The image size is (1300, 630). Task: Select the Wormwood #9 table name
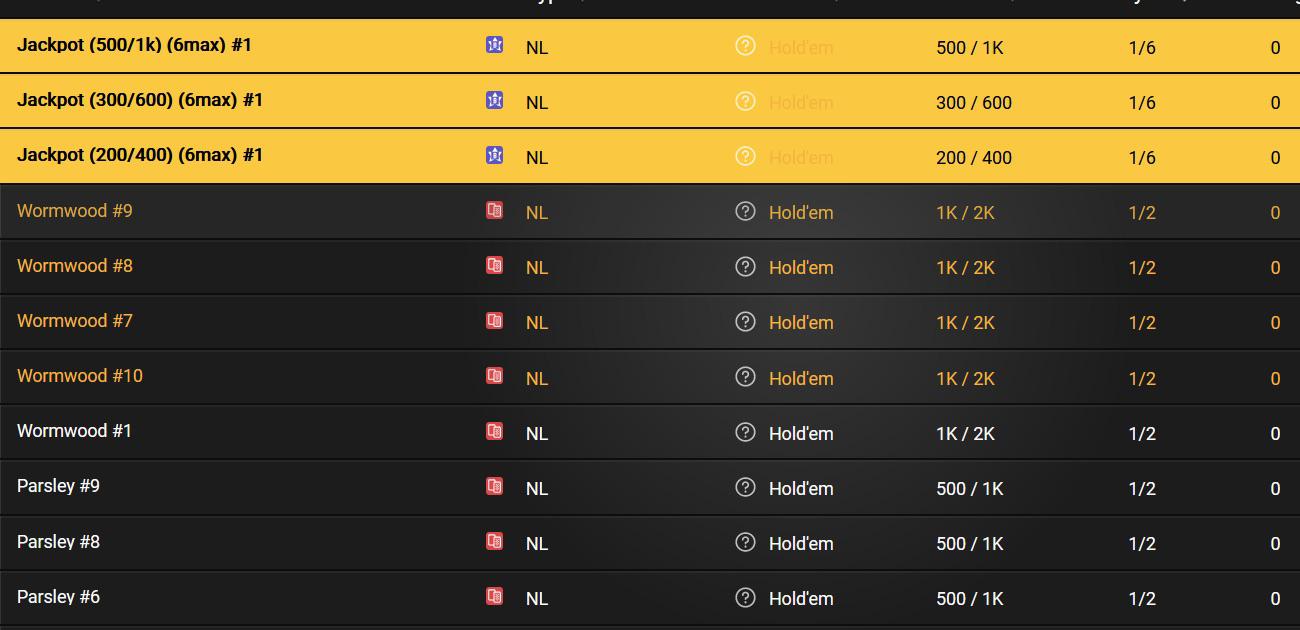coord(74,212)
